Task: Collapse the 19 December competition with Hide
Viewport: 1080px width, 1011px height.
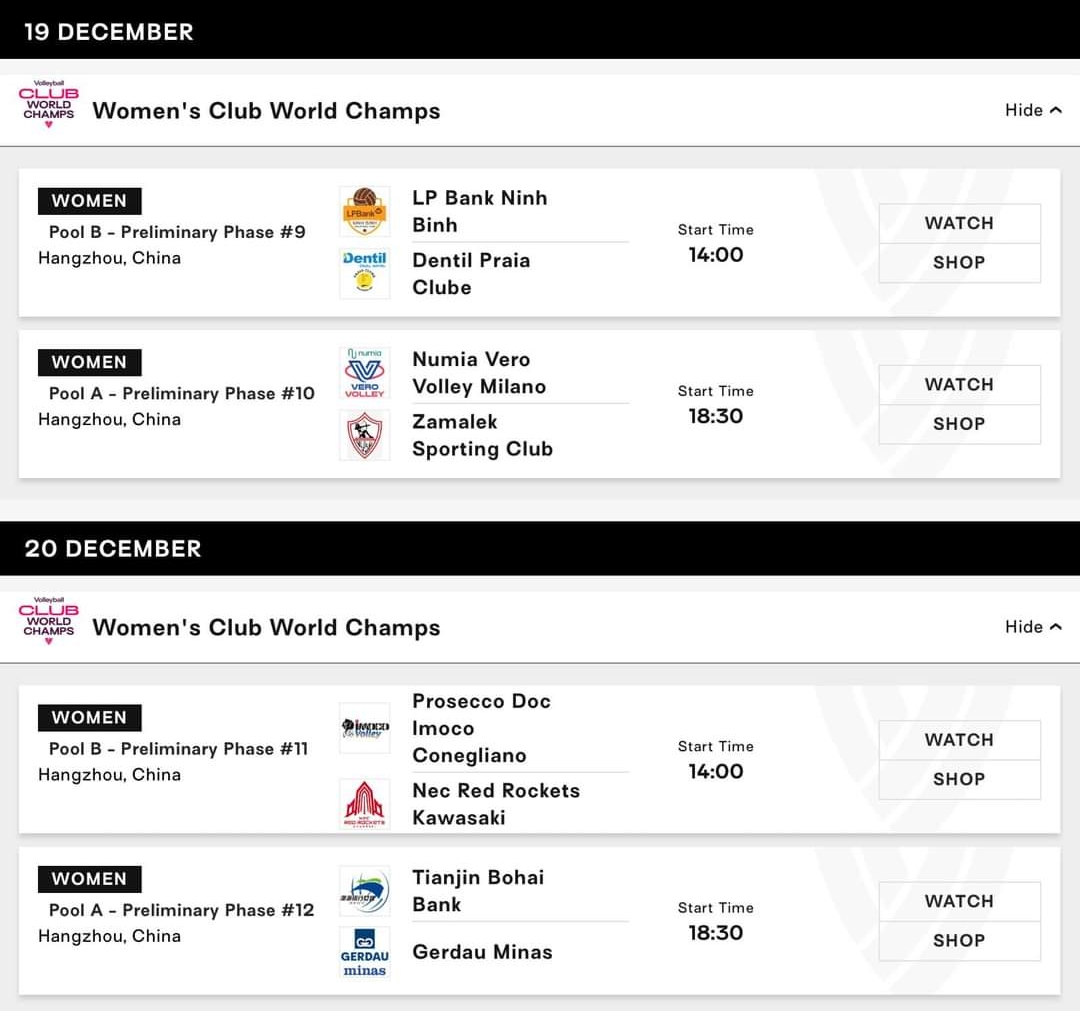Action: pos(1033,110)
